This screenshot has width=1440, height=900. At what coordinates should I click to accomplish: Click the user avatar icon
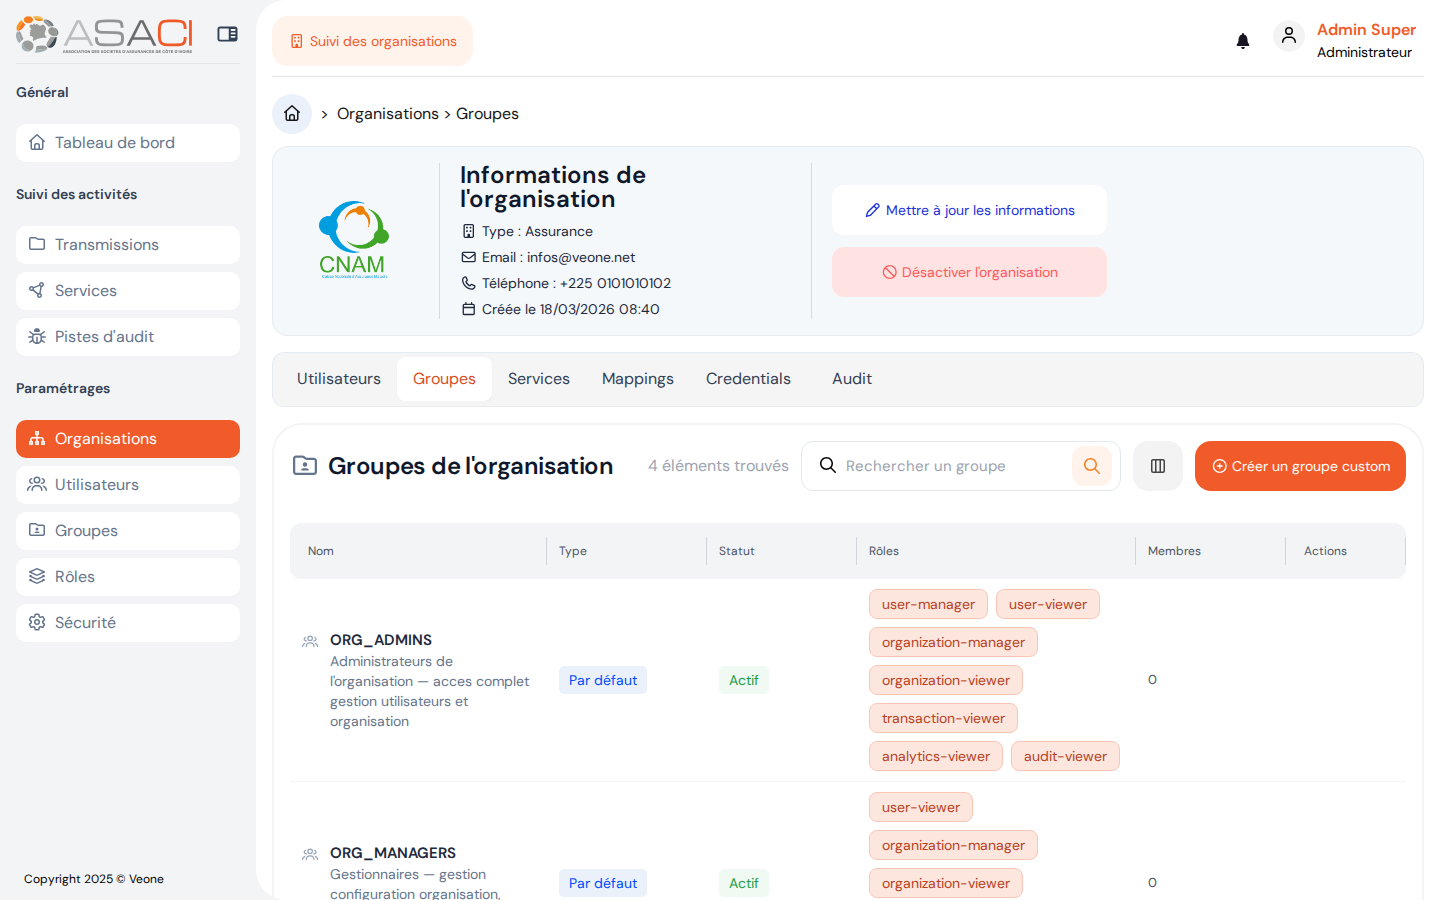pyautogui.click(x=1289, y=35)
